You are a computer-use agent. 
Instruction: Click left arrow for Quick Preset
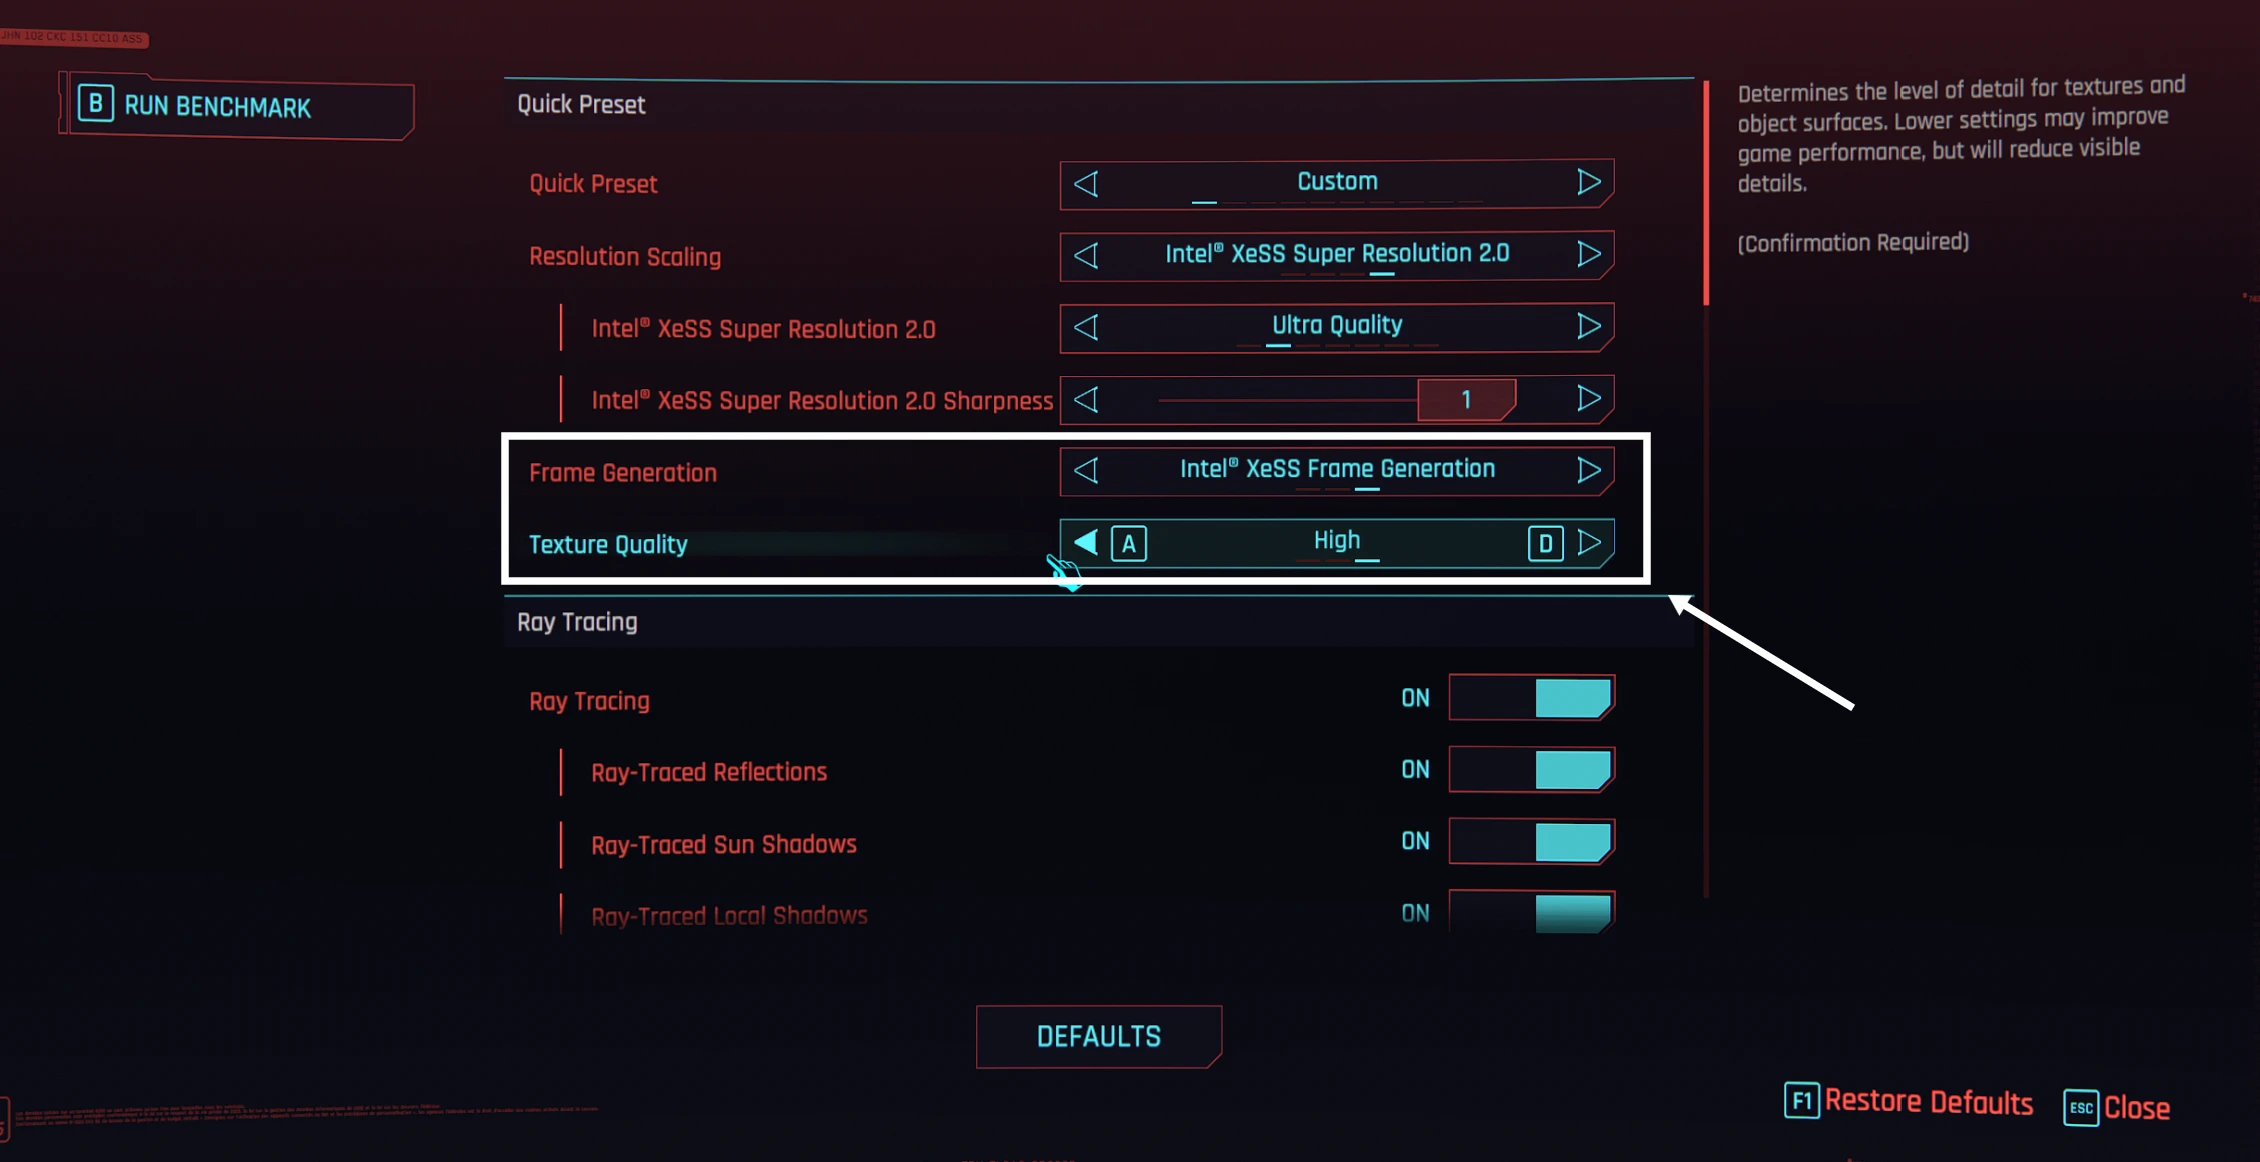click(x=1086, y=184)
